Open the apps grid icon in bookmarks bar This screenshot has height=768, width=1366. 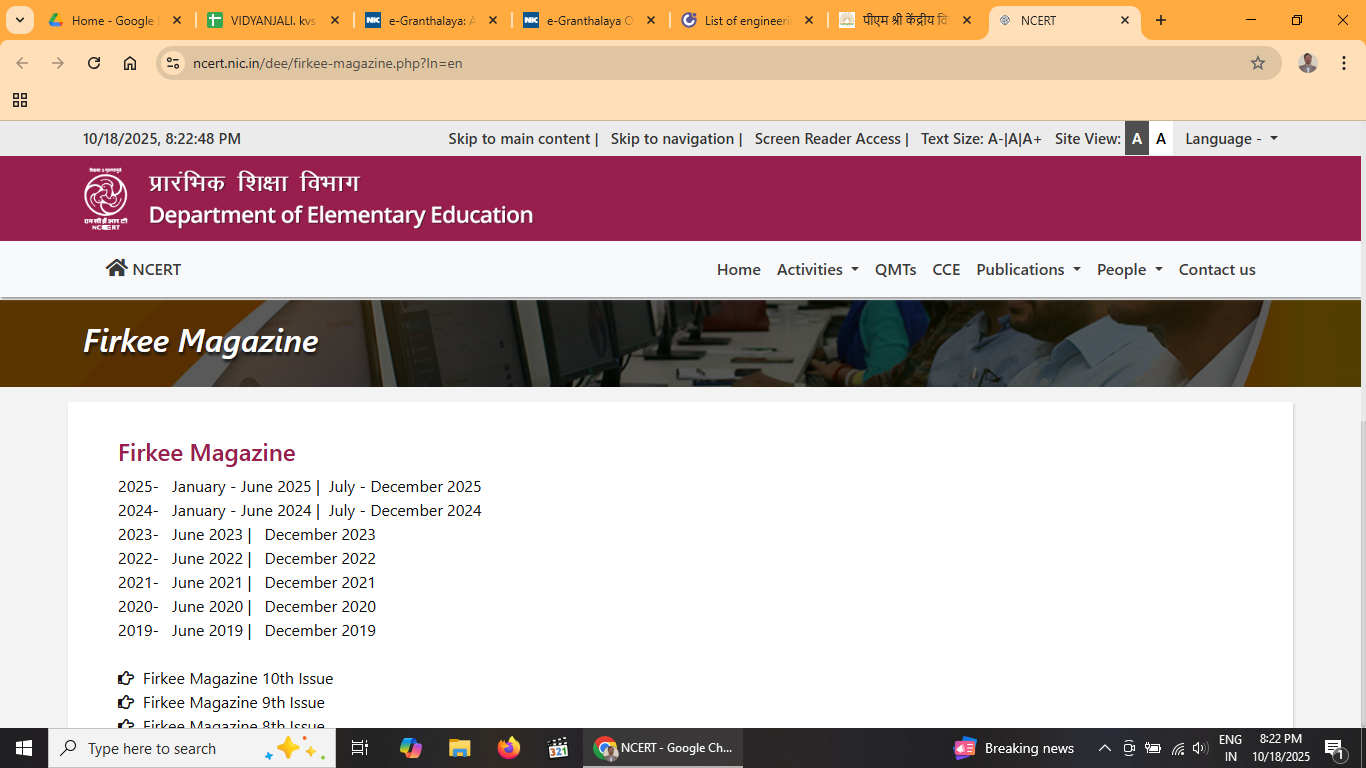click(x=20, y=100)
